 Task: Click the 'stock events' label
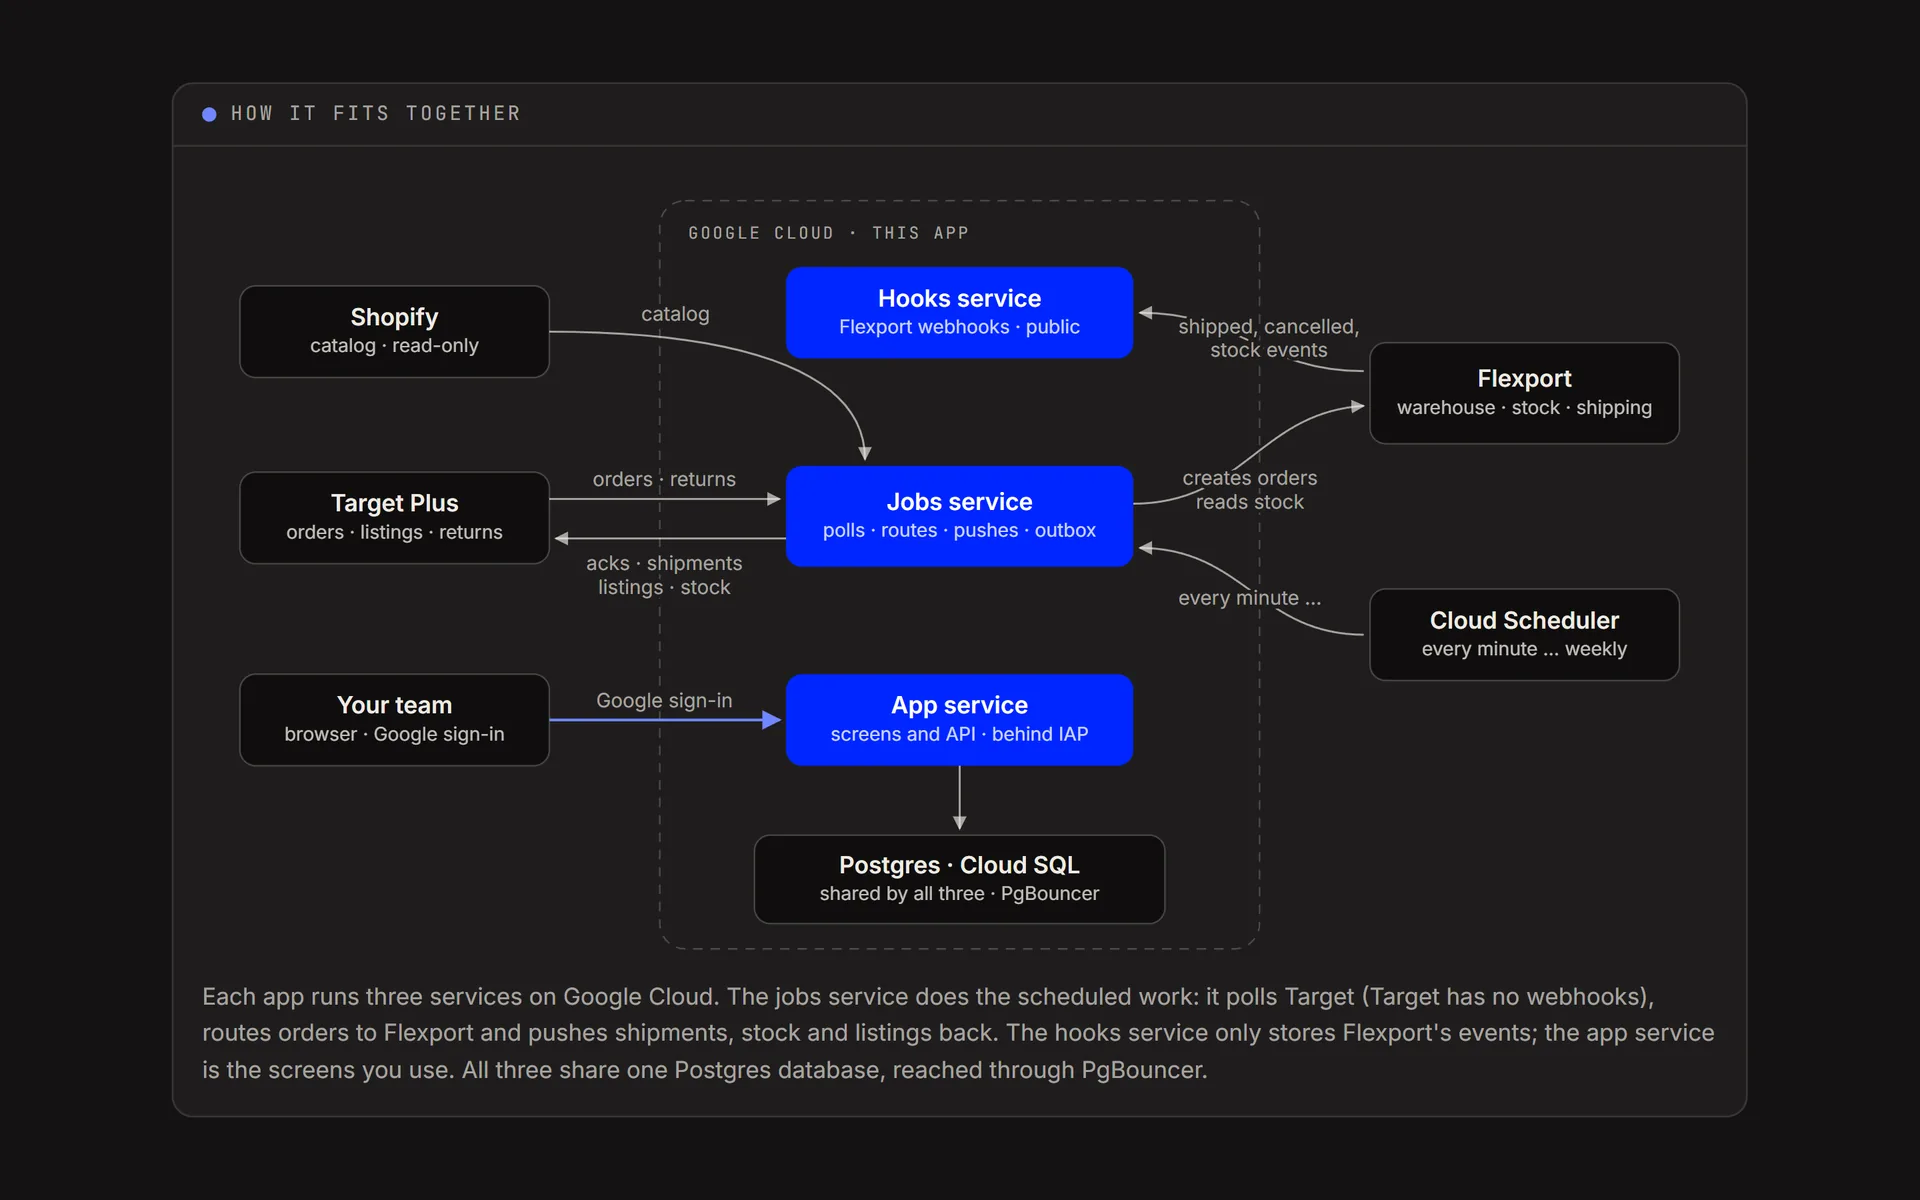(x=1268, y=350)
